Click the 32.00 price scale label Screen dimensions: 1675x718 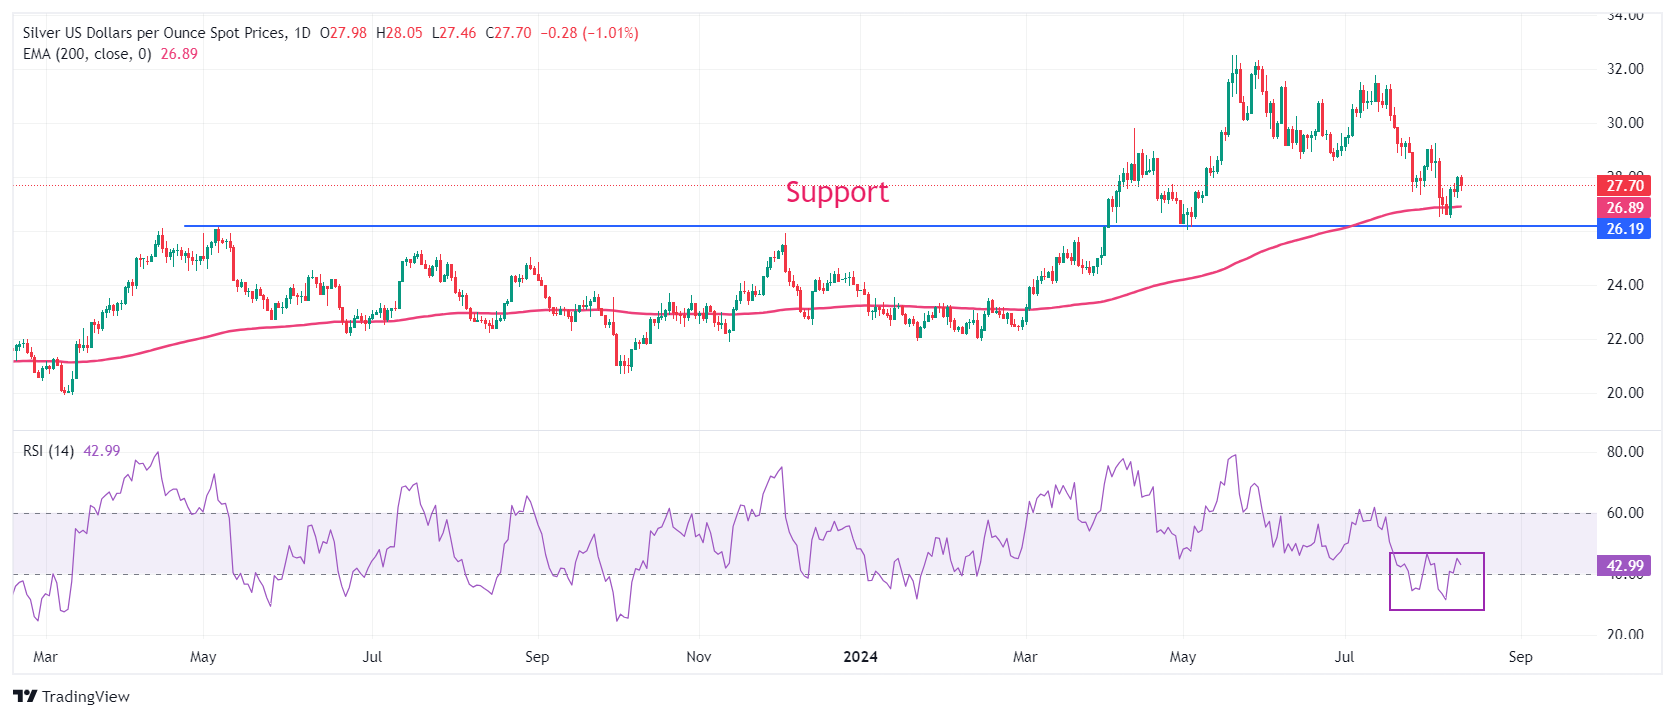(1624, 69)
